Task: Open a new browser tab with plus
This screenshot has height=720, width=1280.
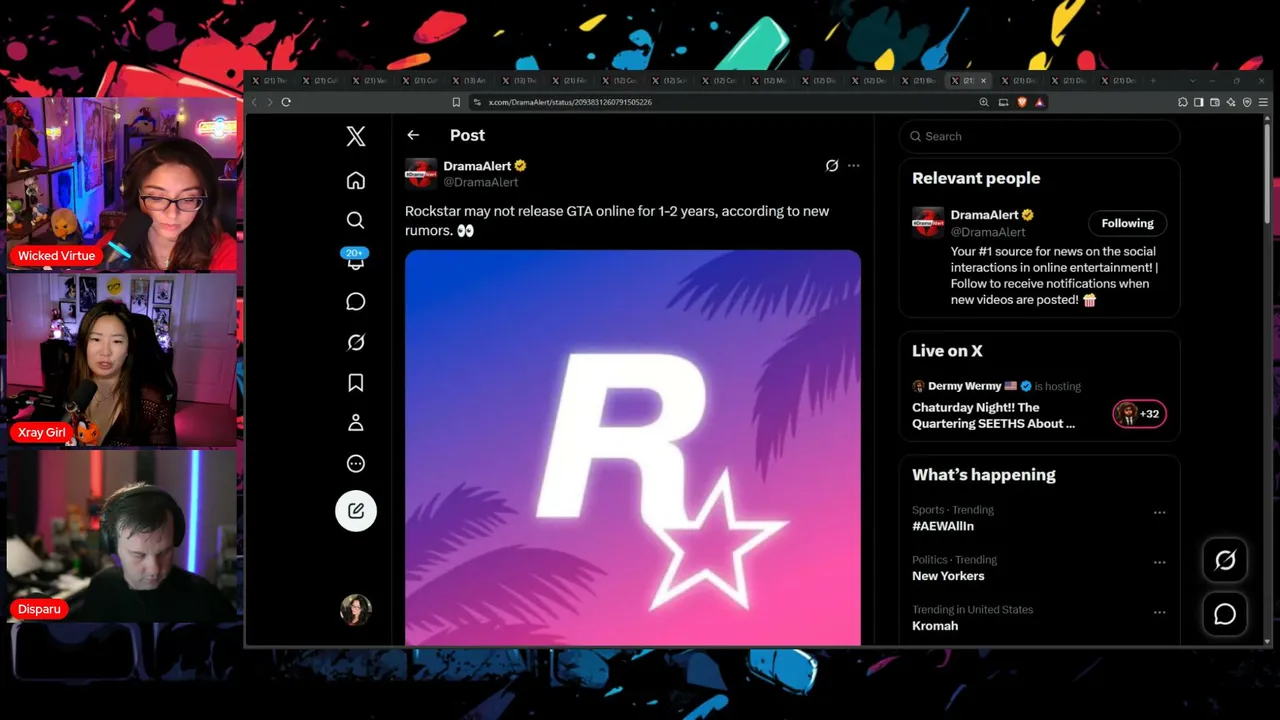Action: pyautogui.click(x=1153, y=80)
